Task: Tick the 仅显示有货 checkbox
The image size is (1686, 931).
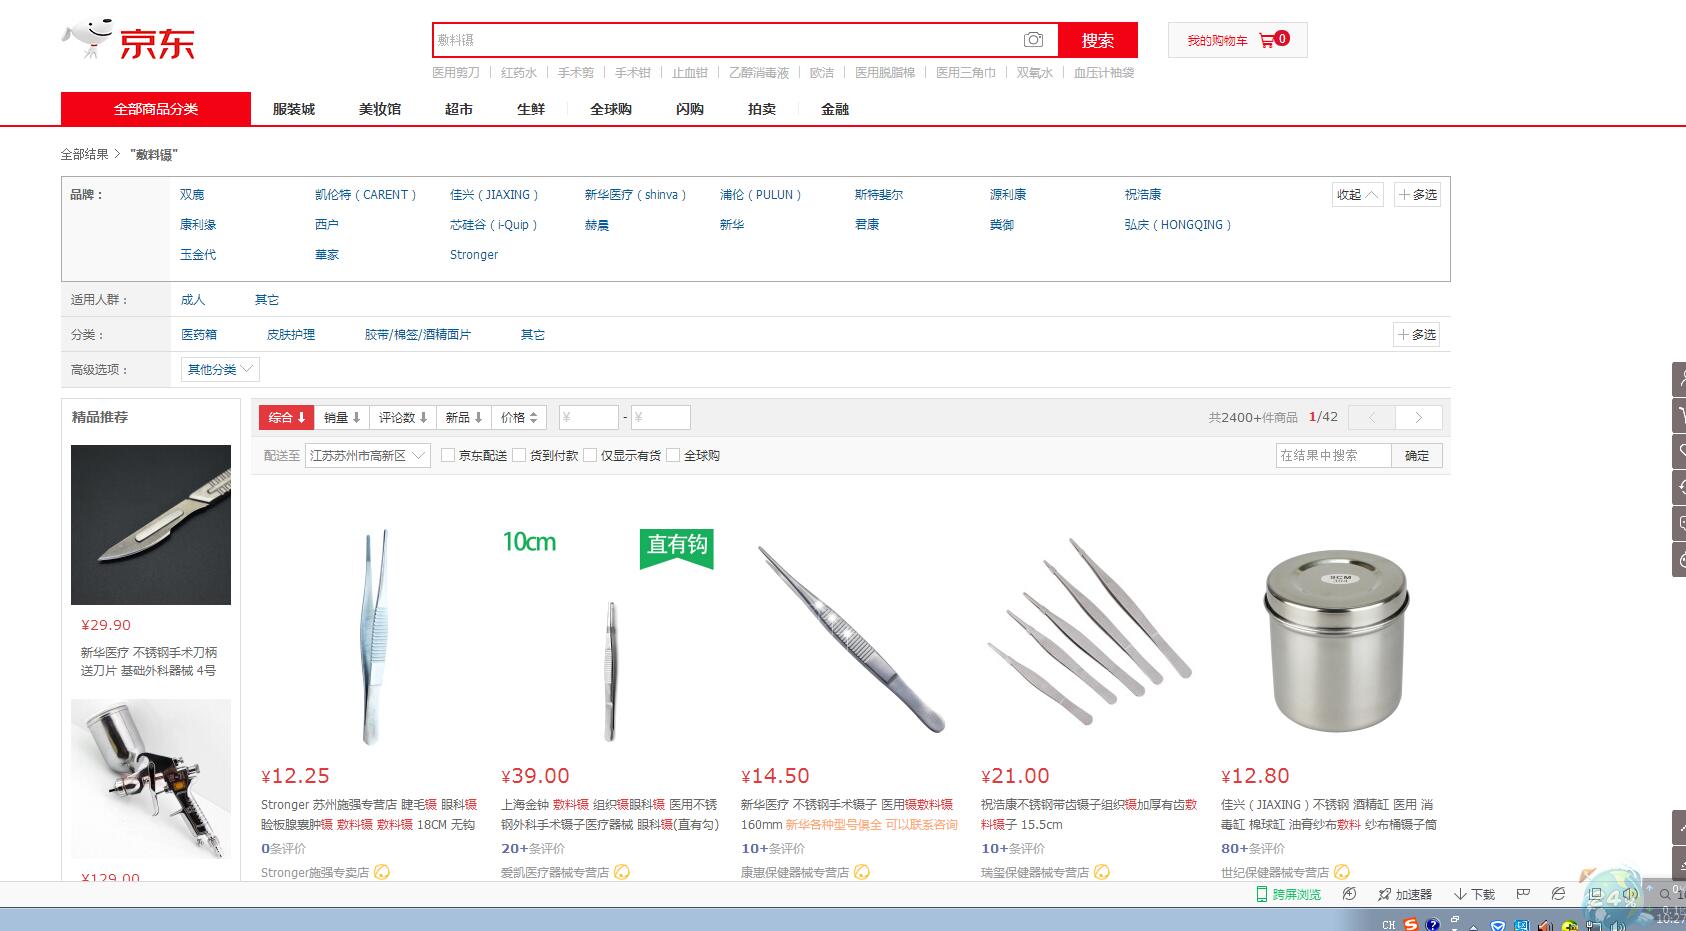Action: click(590, 455)
